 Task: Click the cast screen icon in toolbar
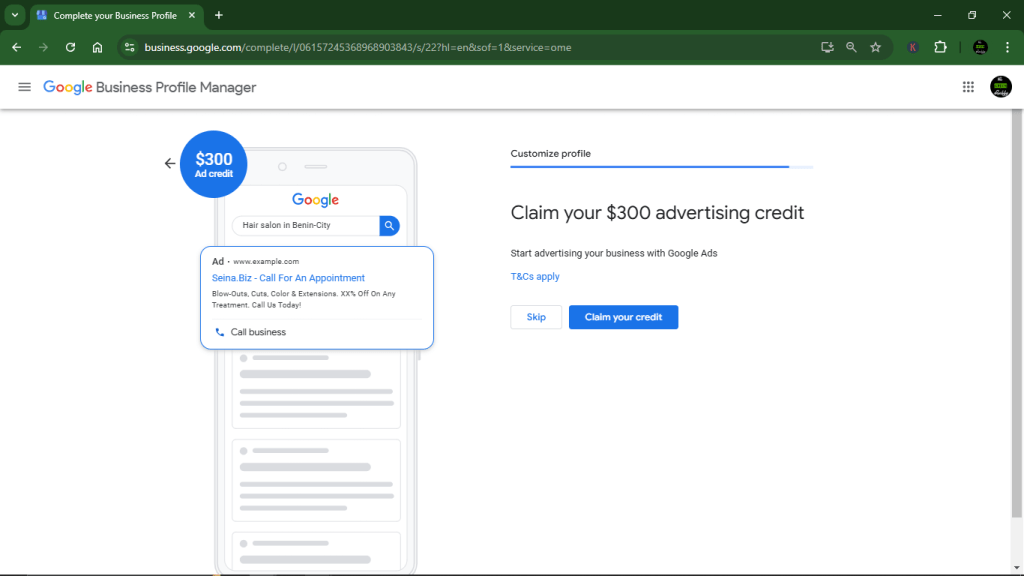(x=827, y=46)
